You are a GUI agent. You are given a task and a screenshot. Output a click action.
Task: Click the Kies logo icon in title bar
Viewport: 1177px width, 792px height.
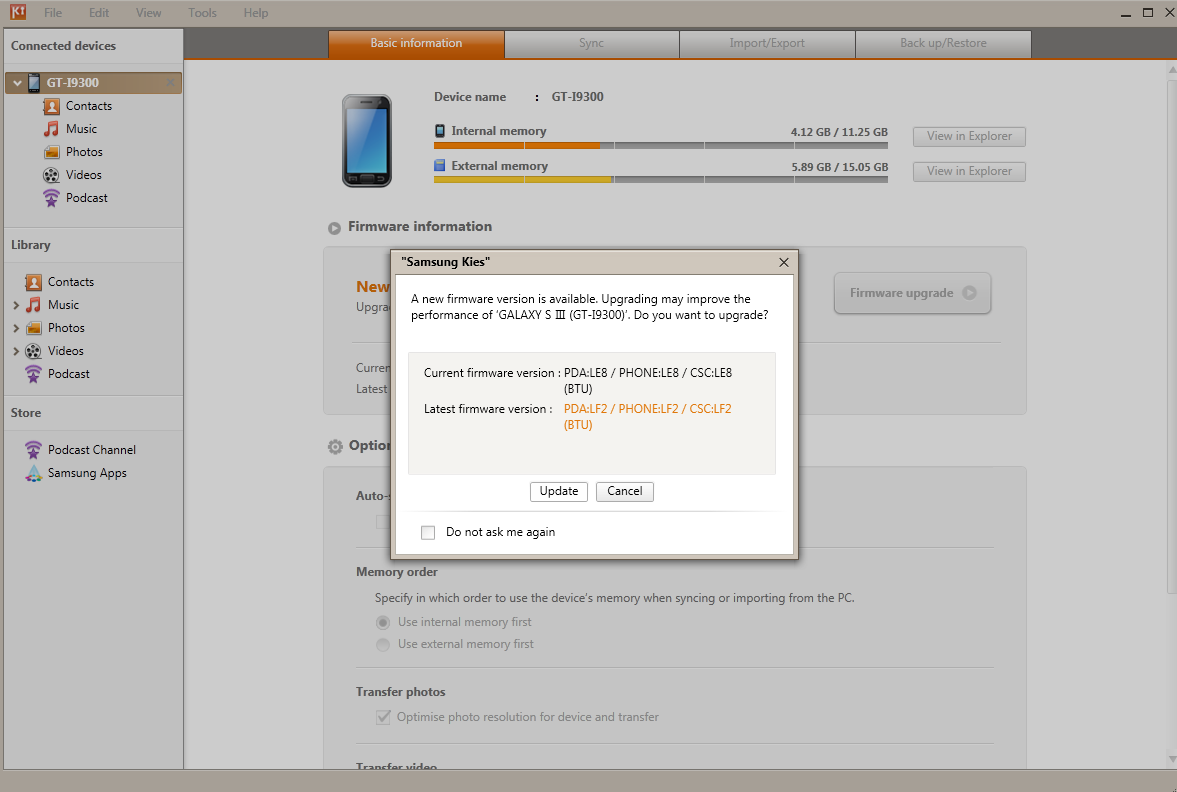click(x=16, y=13)
